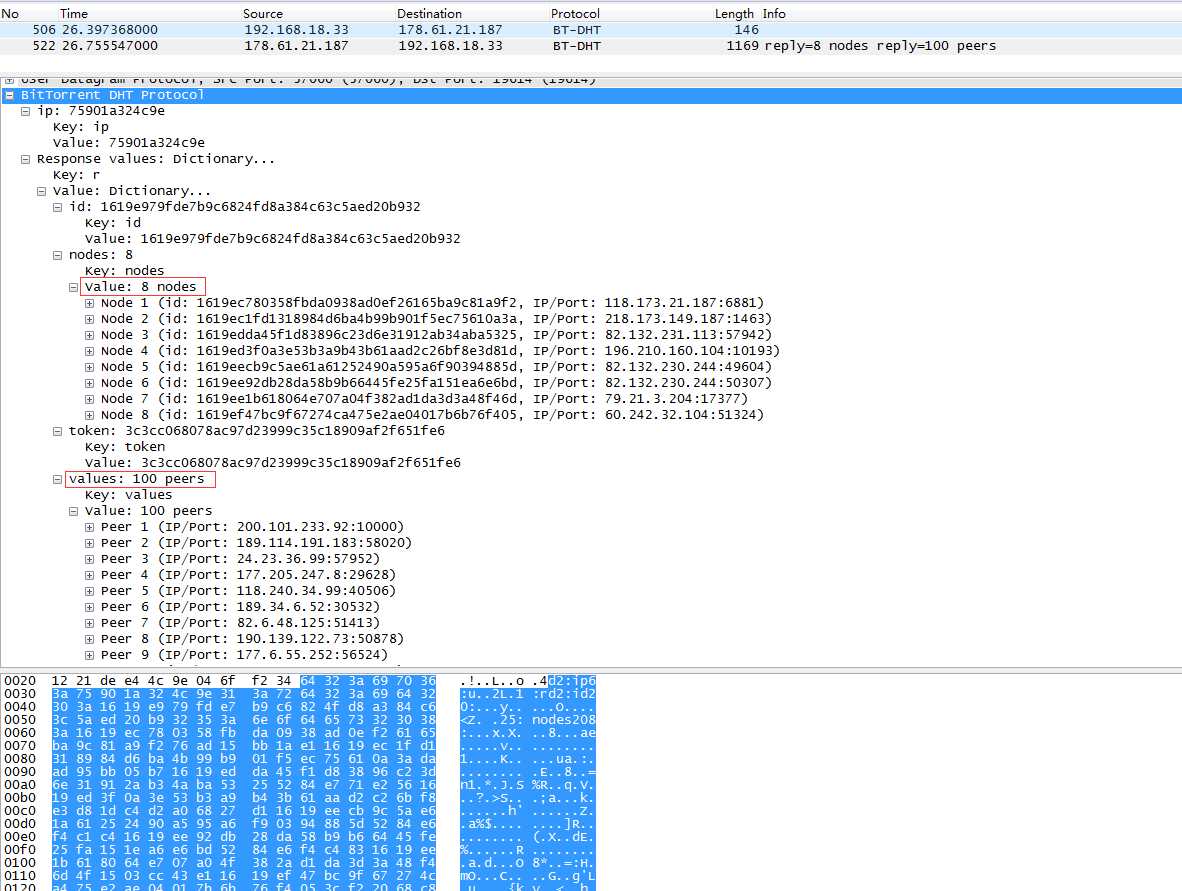Expand Peer 5 with IP 118.240.34.99:40506
Image resolution: width=1182 pixels, height=891 pixels.
point(89,592)
